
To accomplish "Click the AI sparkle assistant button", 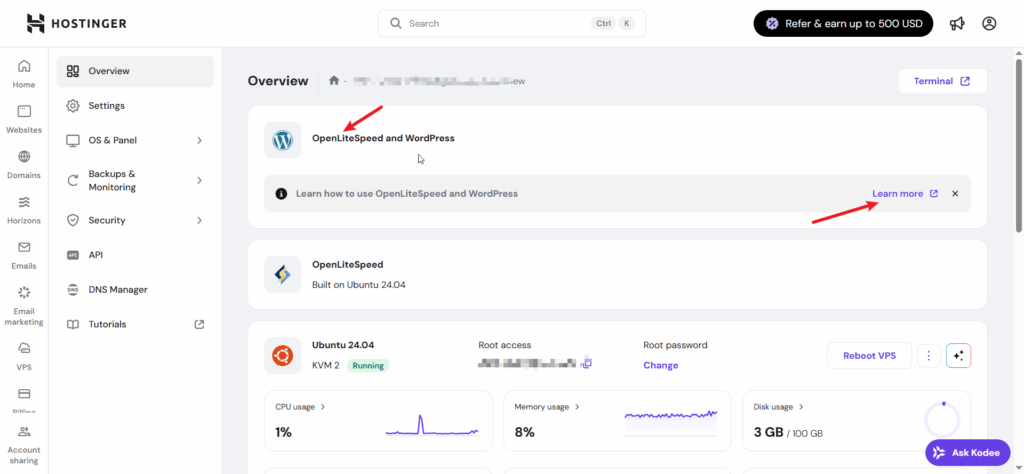I will [x=958, y=355].
